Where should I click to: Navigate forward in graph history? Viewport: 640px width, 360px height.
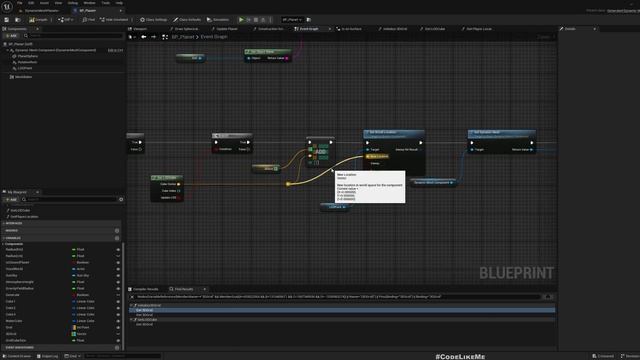pos(153,37)
